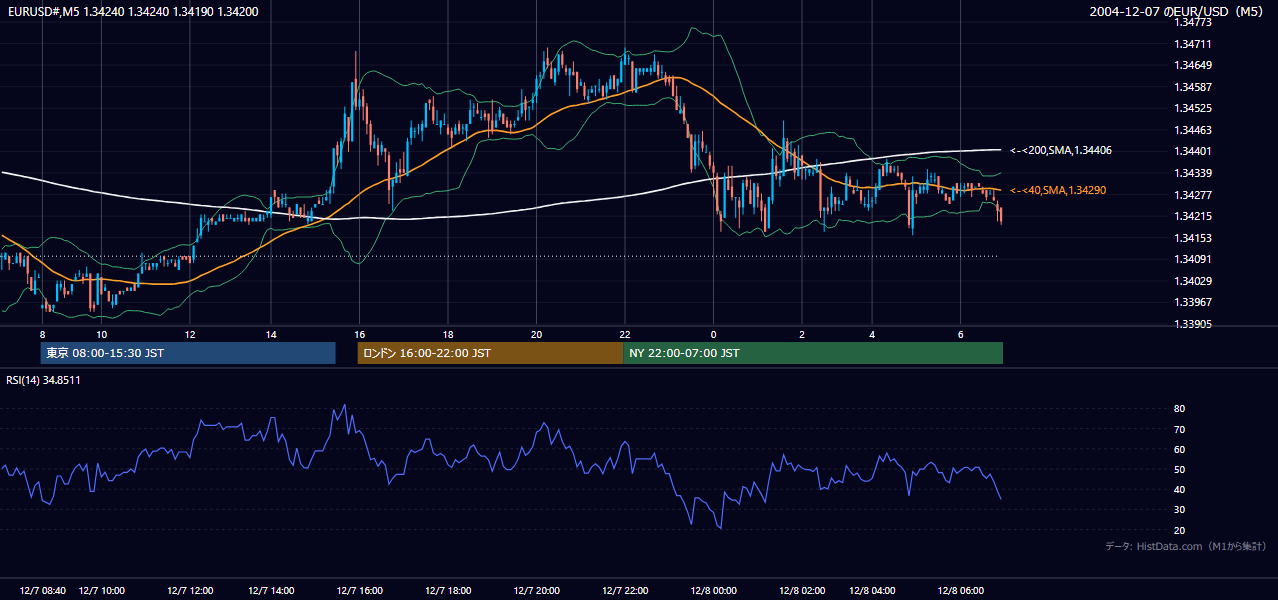Click RSI scale value 80

pyautogui.click(x=1179, y=409)
